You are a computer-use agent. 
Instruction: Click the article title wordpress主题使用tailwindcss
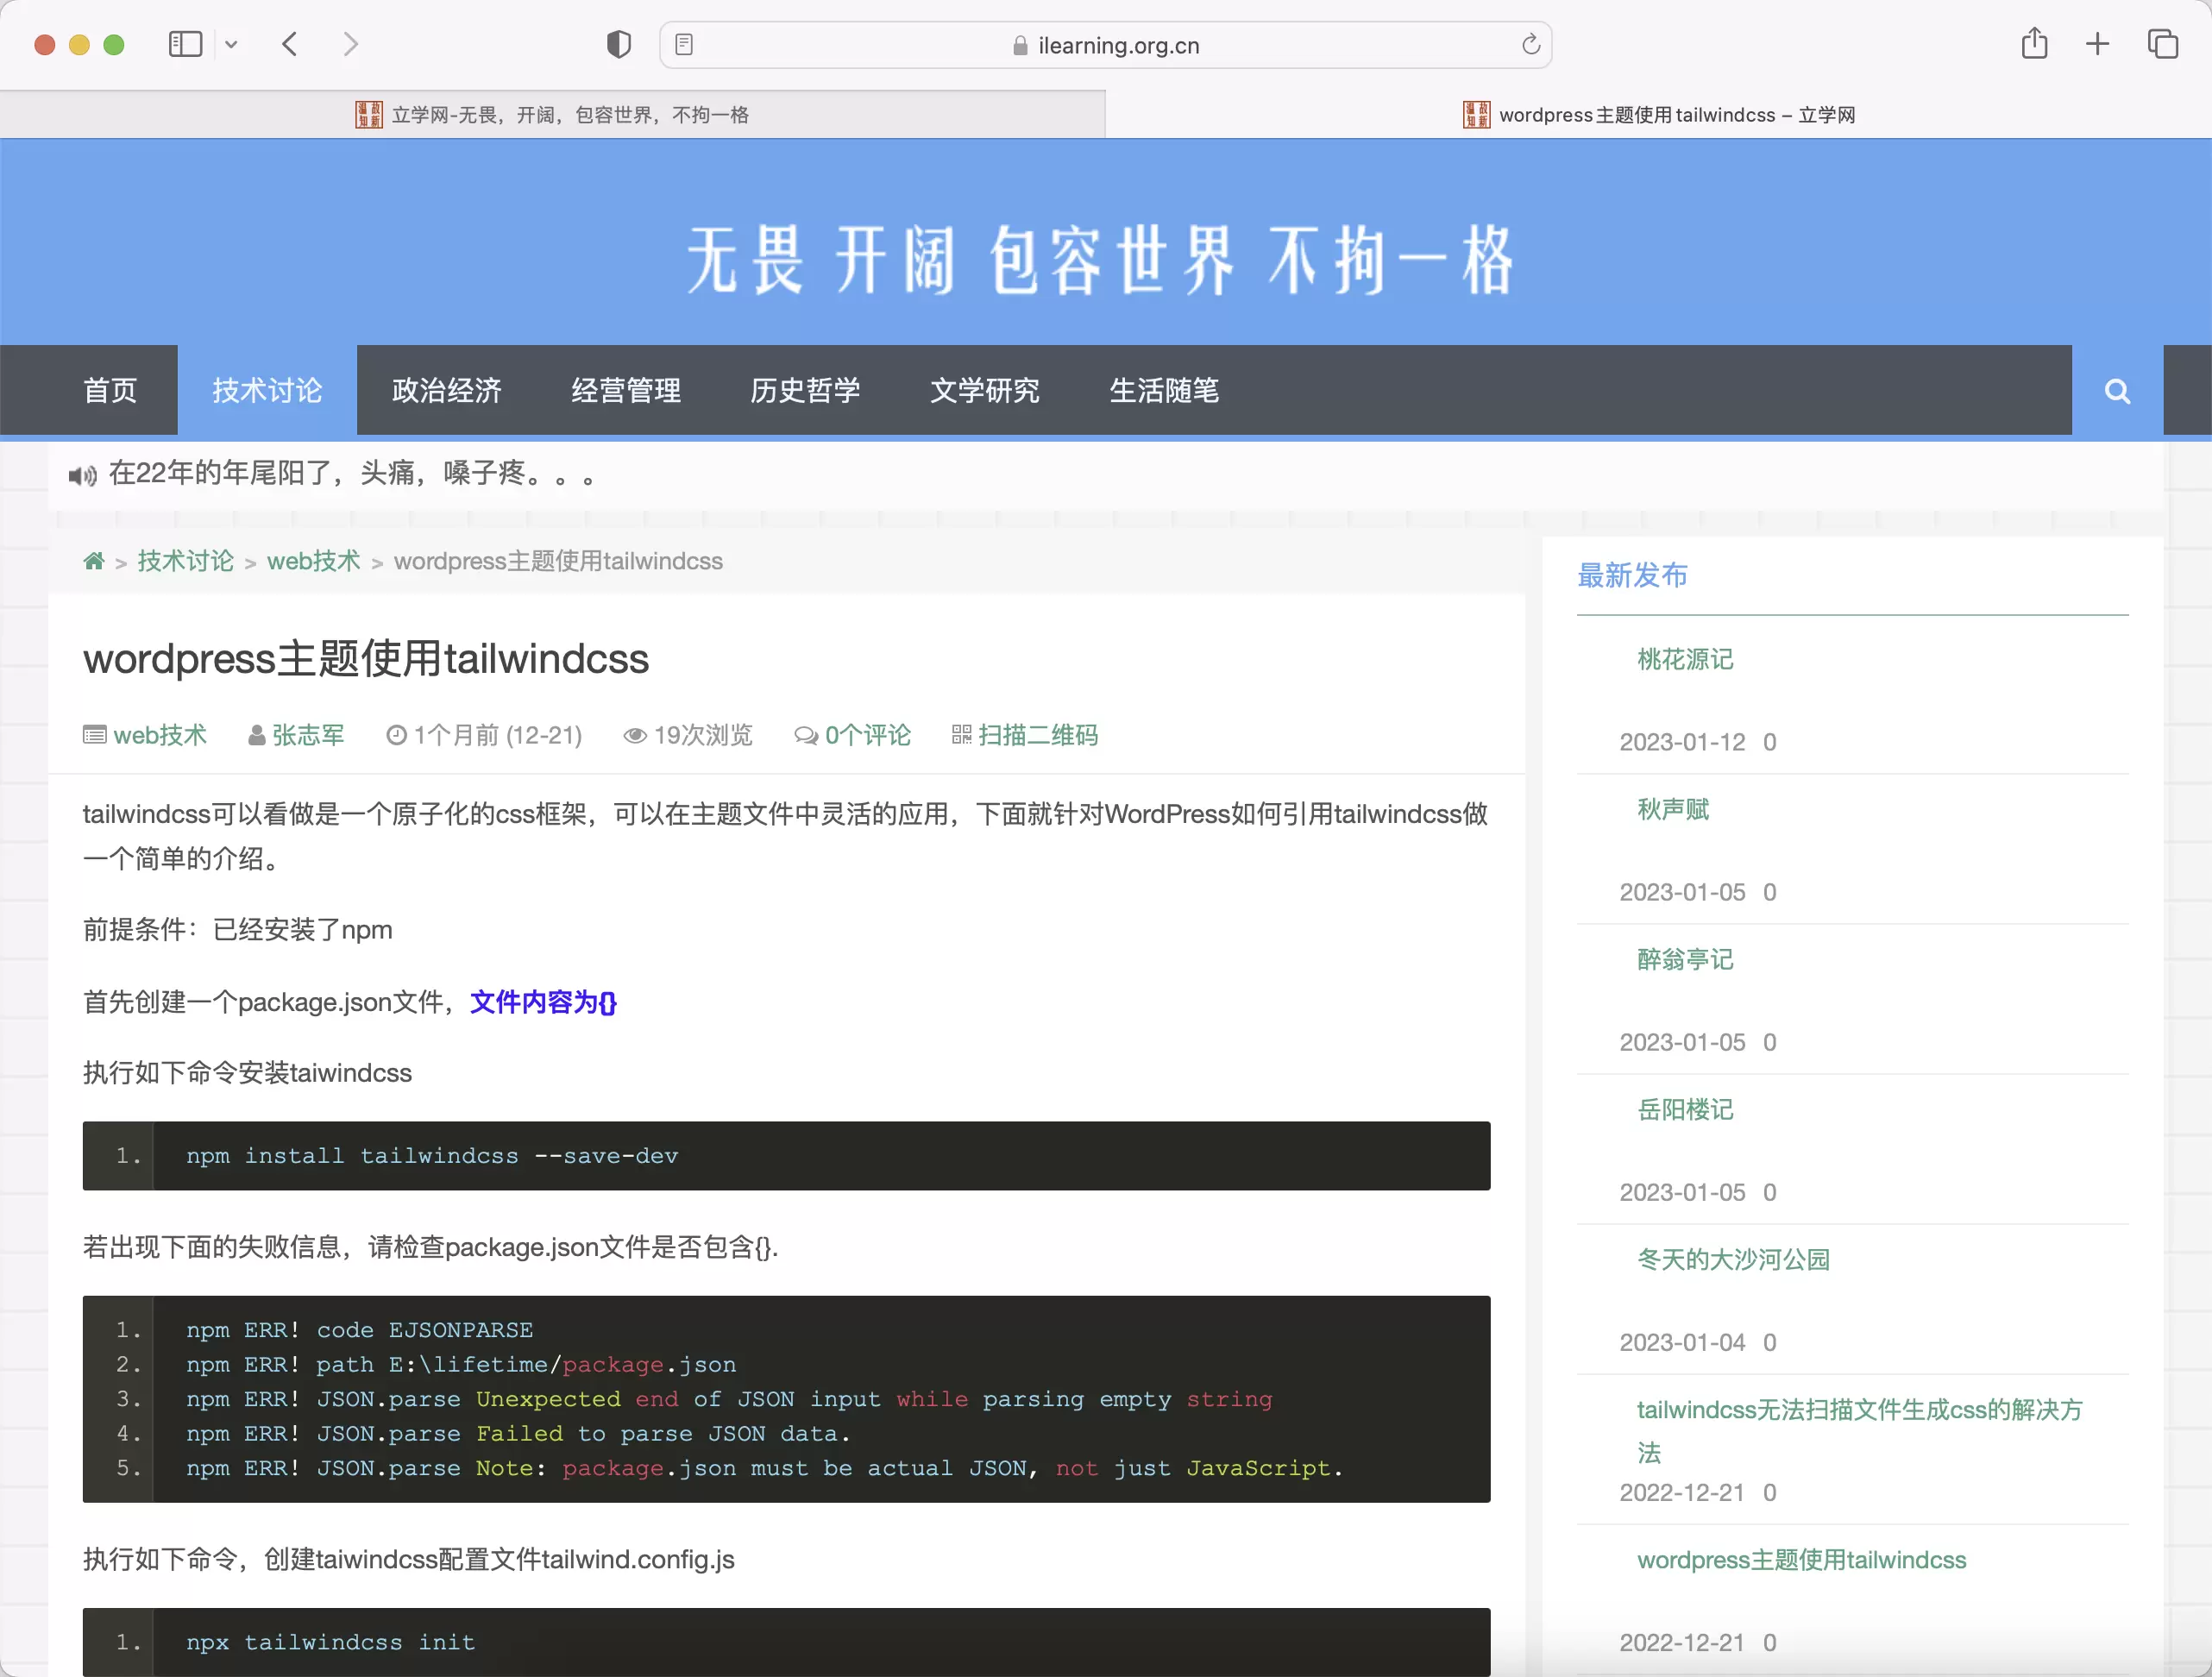click(x=366, y=658)
